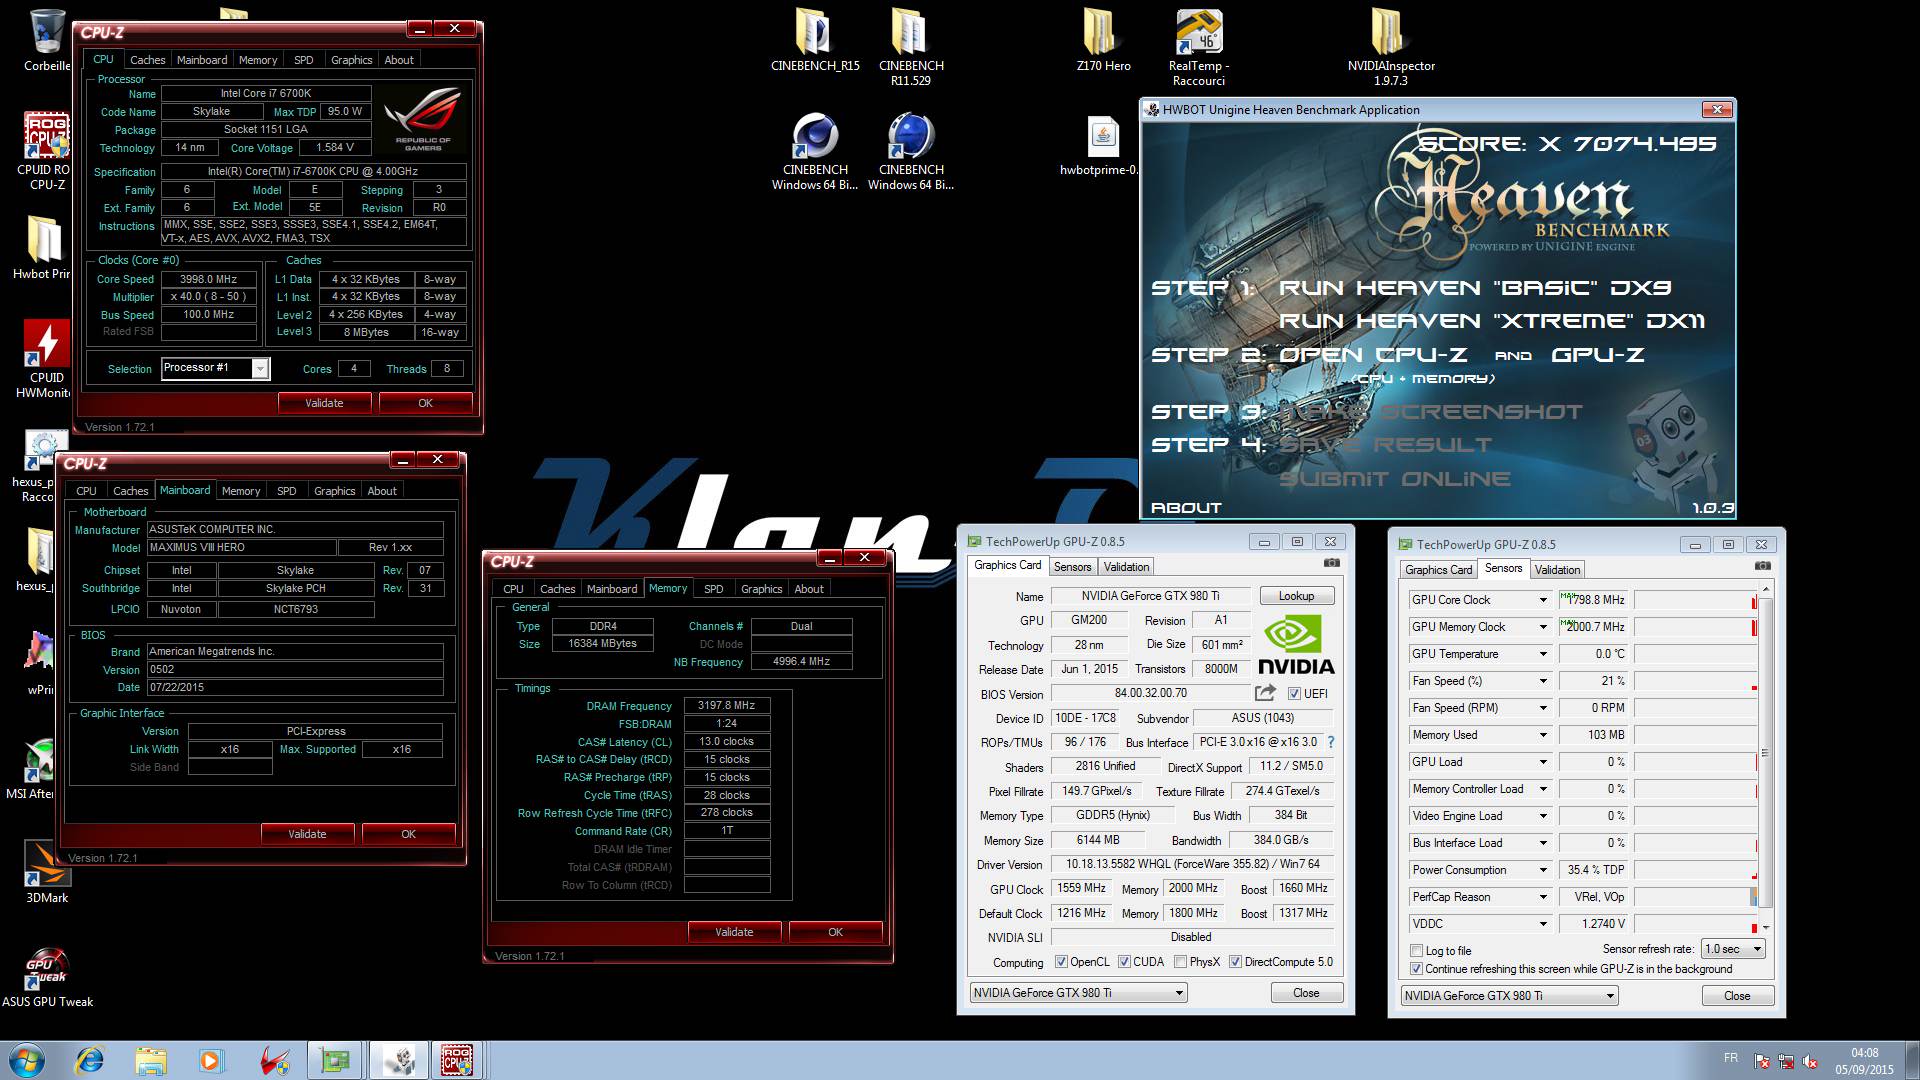Click the GPU Core Clock sensor graph
This screenshot has width=1920, height=1080.
tap(1695, 600)
